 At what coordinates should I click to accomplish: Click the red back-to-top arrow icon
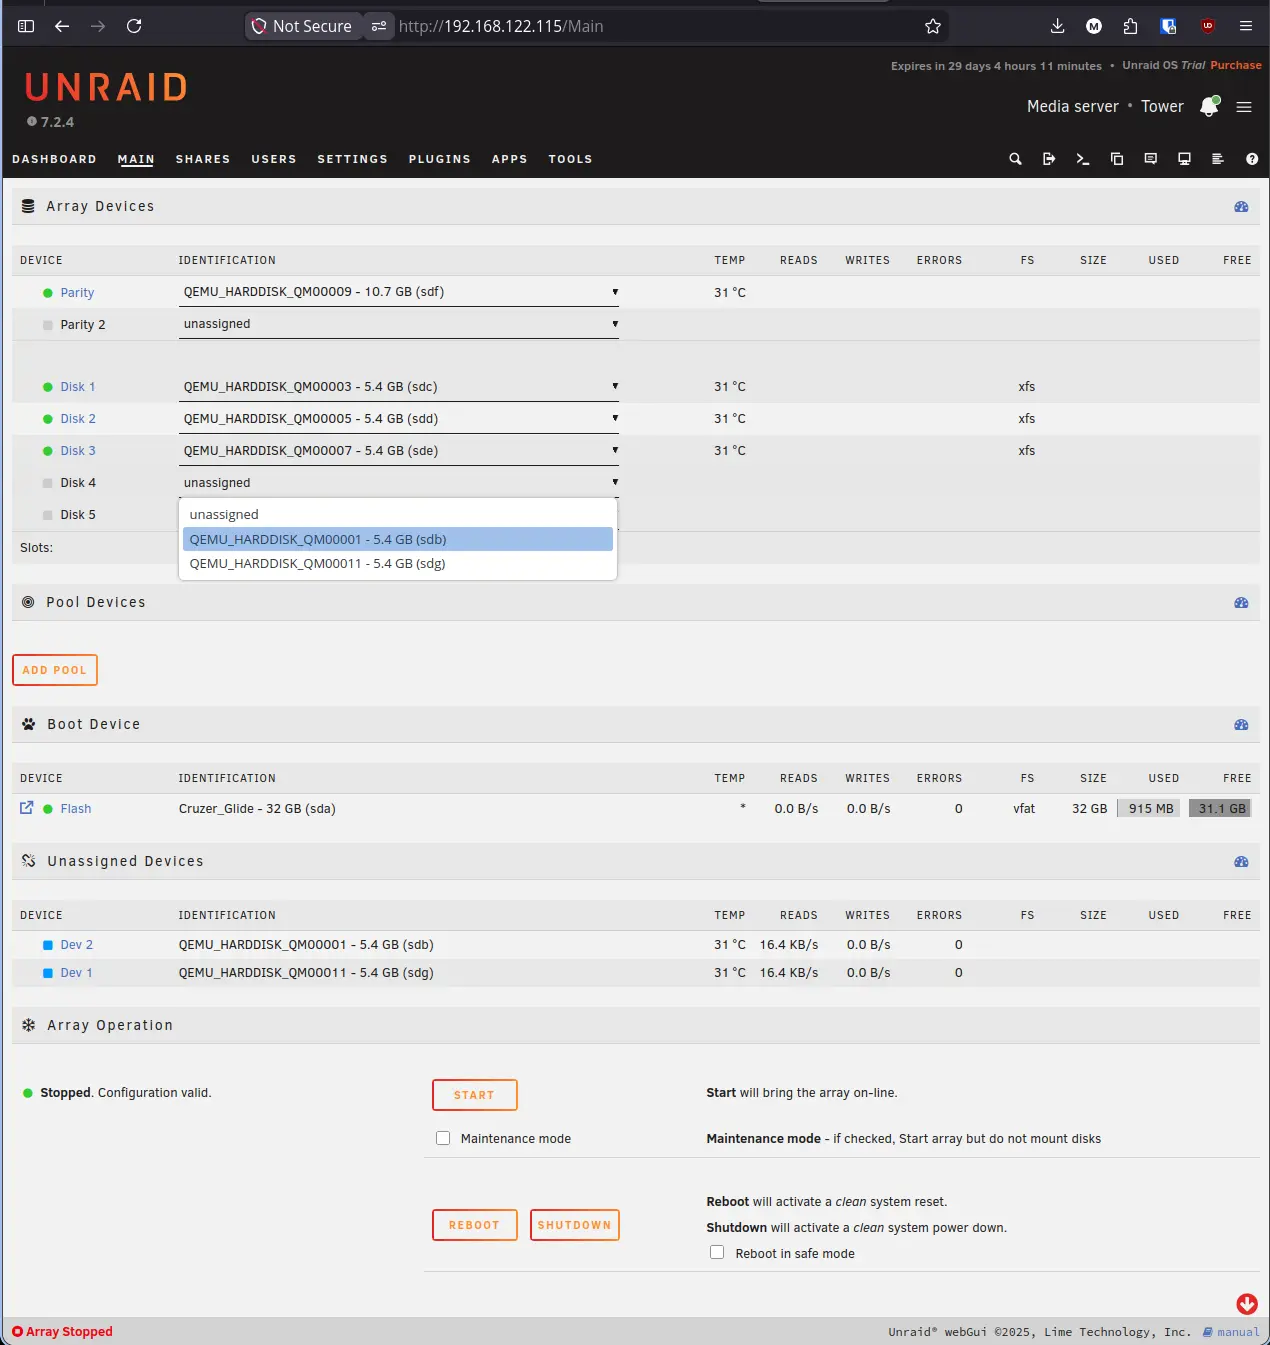(1247, 1304)
